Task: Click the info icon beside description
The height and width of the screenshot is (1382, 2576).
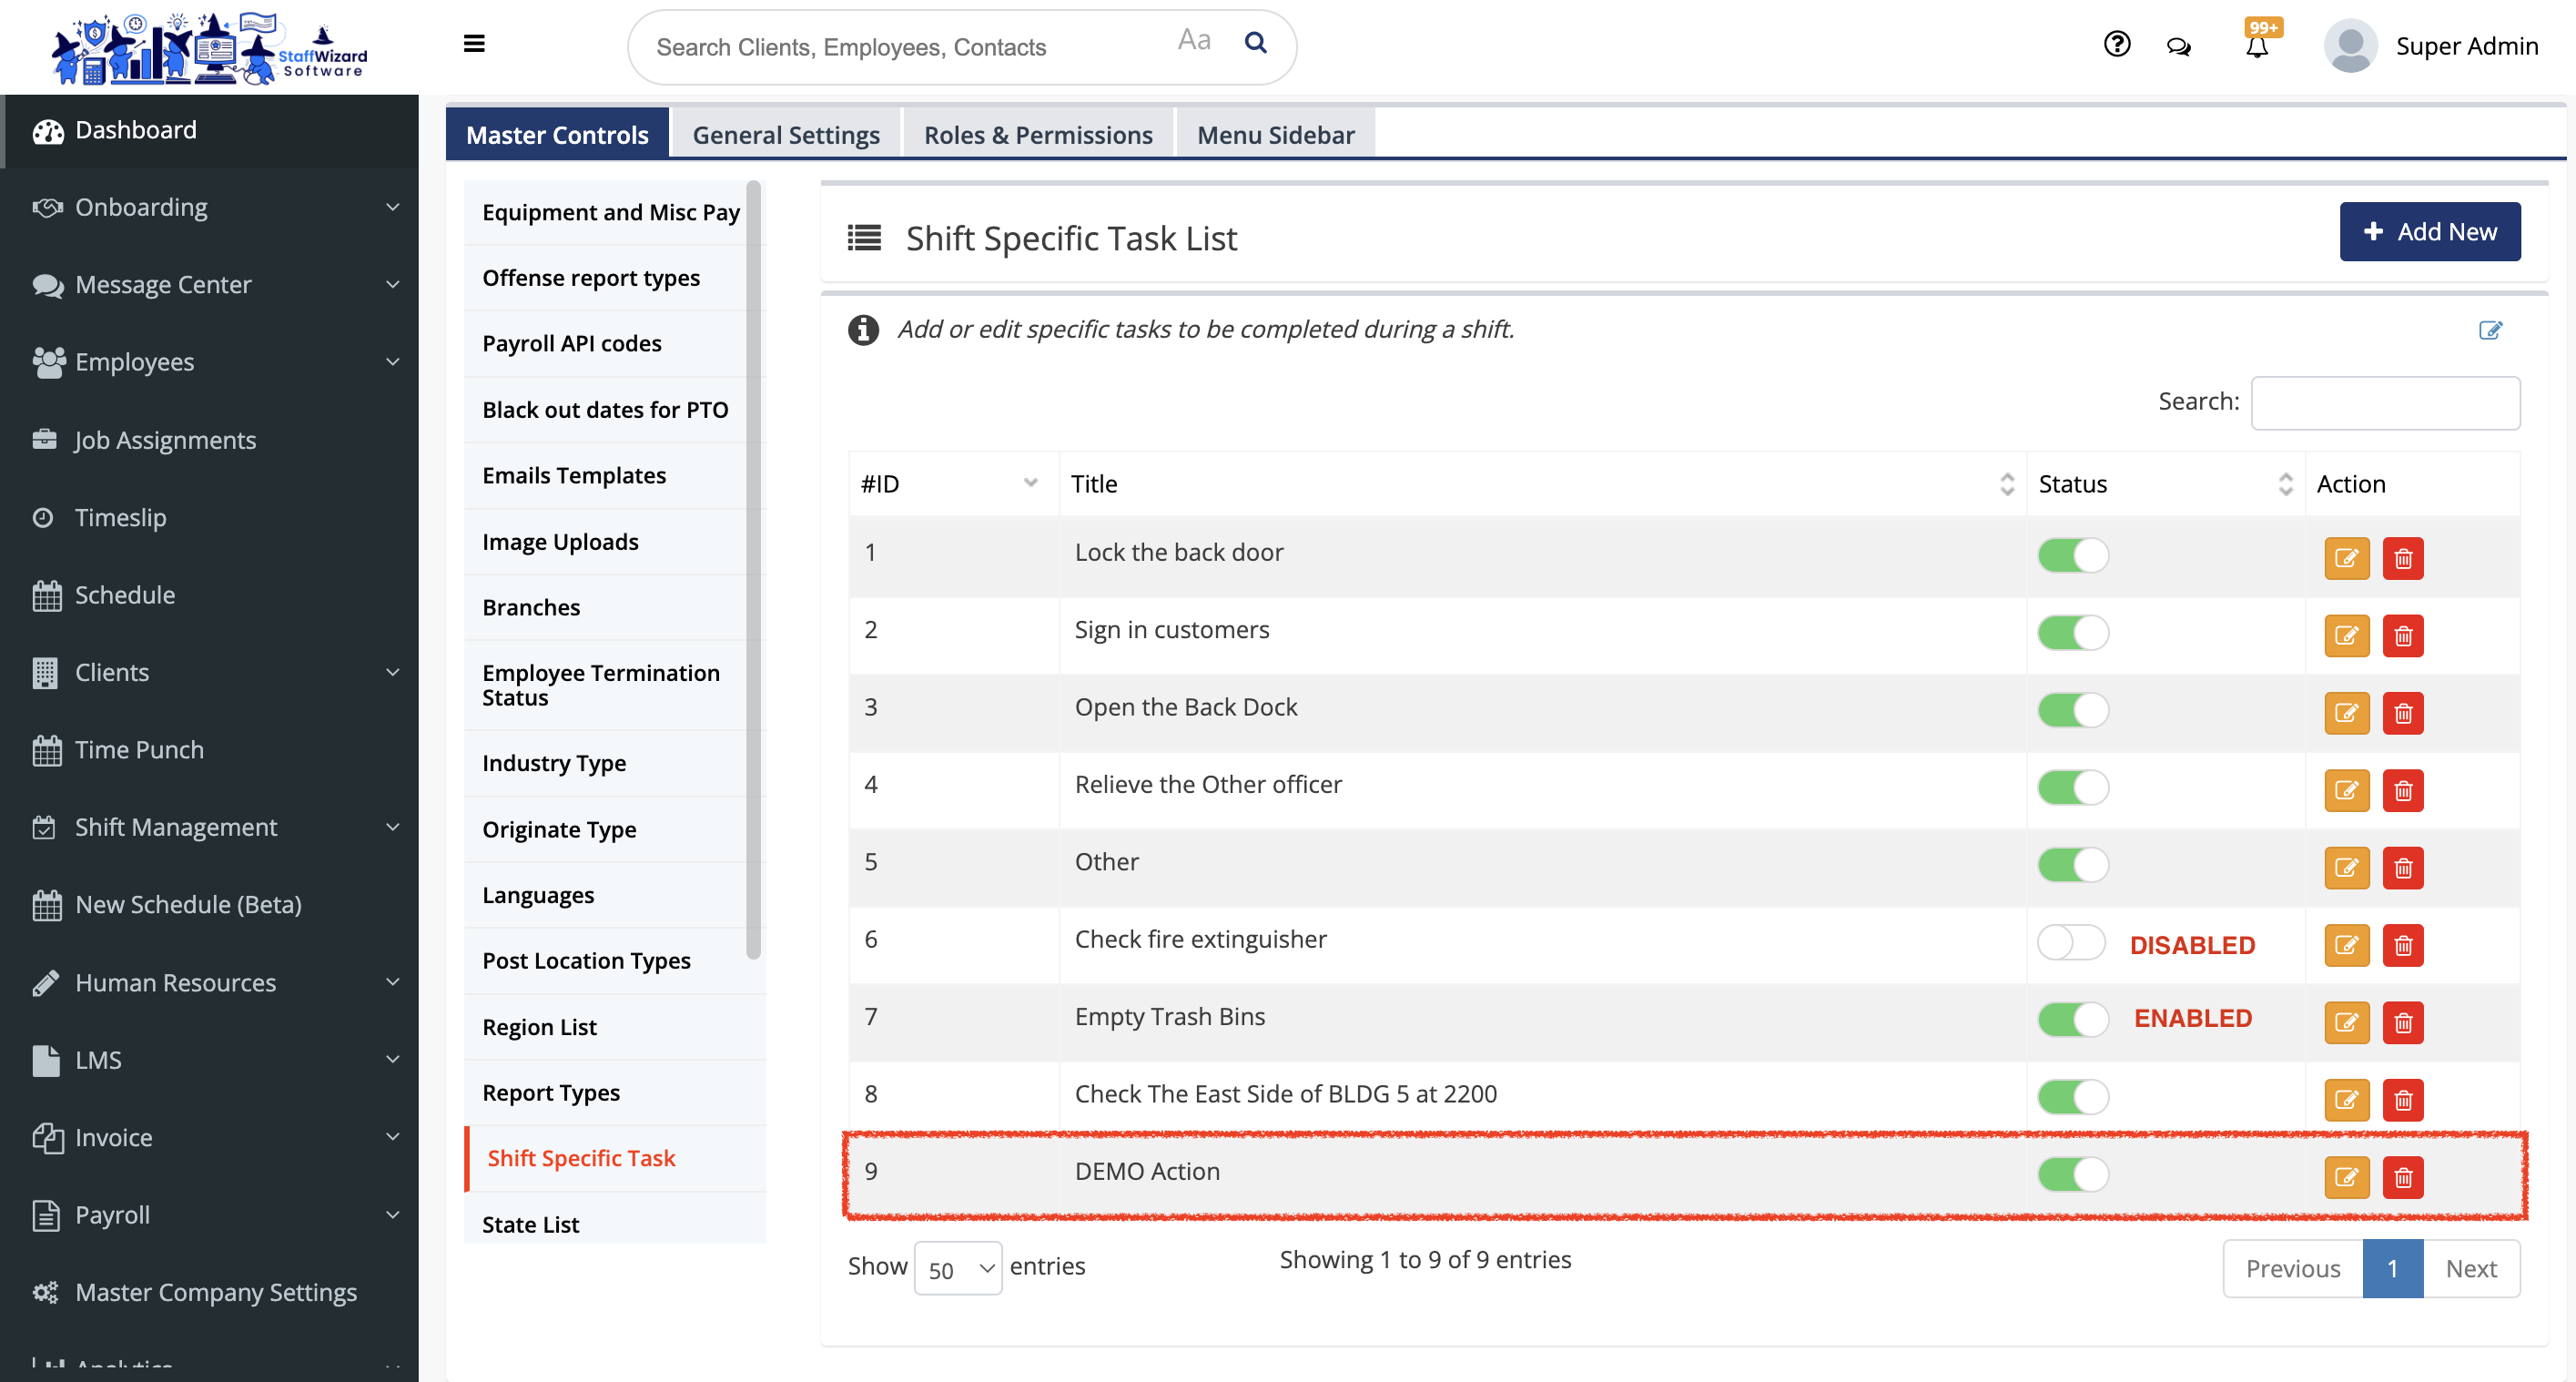Action: click(x=863, y=329)
